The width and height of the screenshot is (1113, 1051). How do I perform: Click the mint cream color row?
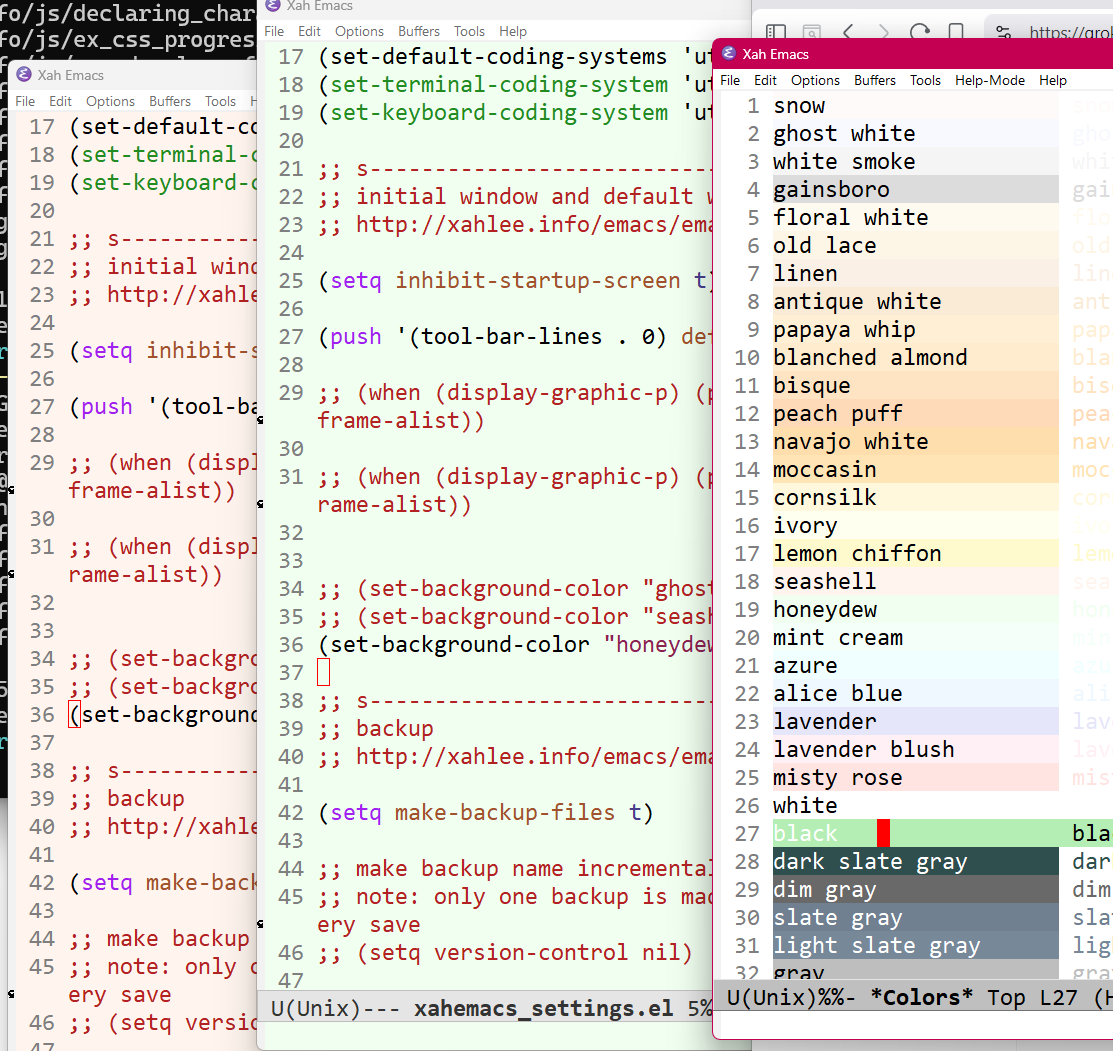[x=916, y=638]
